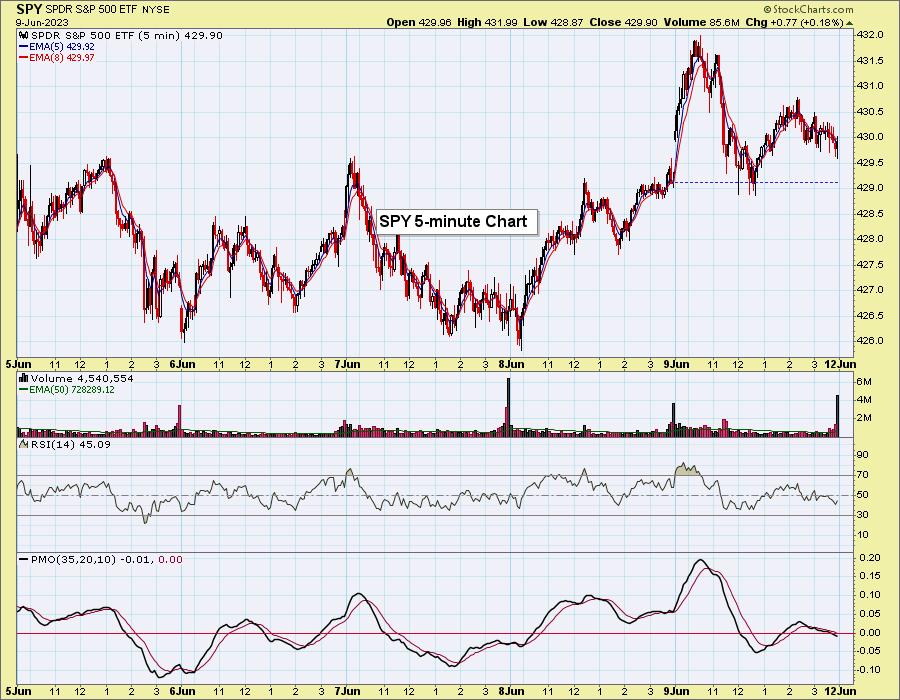Click the 432.0 price axis label
Image resolution: width=900 pixels, height=700 pixels.
pyautogui.click(x=870, y=35)
